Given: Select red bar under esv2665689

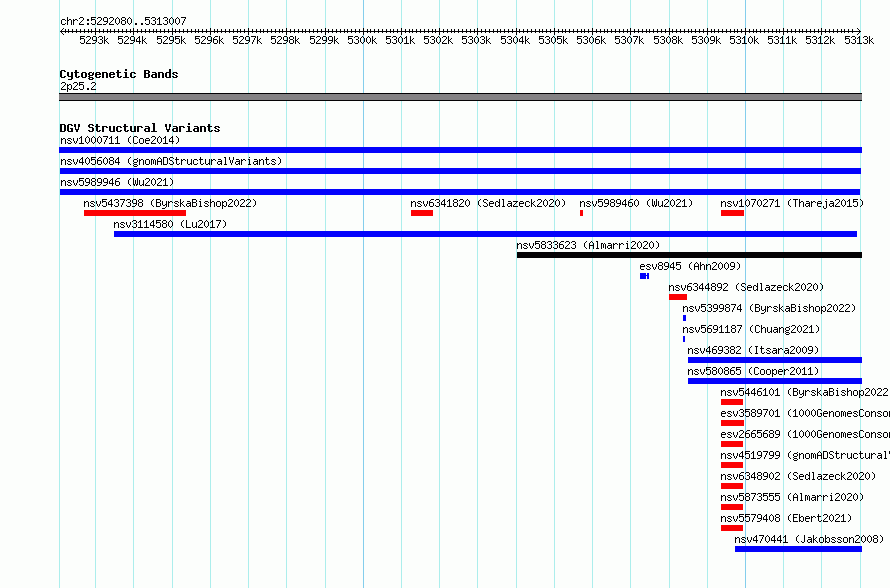Looking at the screenshot, I should point(732,444).
